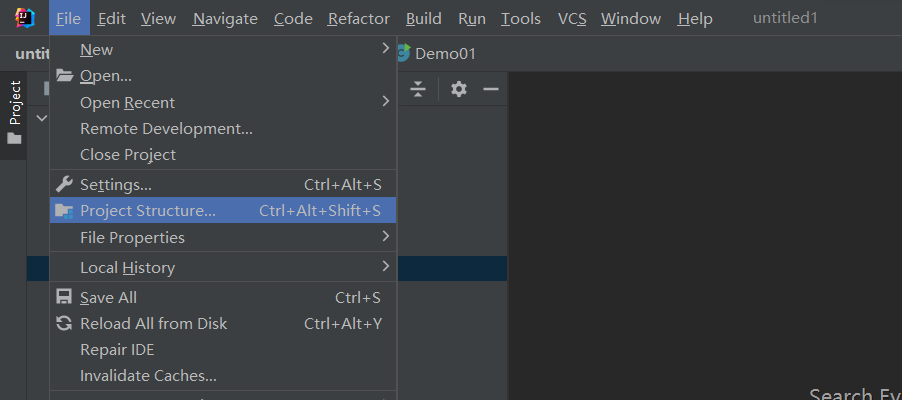The height and width of the screenshot is (400, 902).
Task: Collapse the project tree root chevron
Action: 42,118
